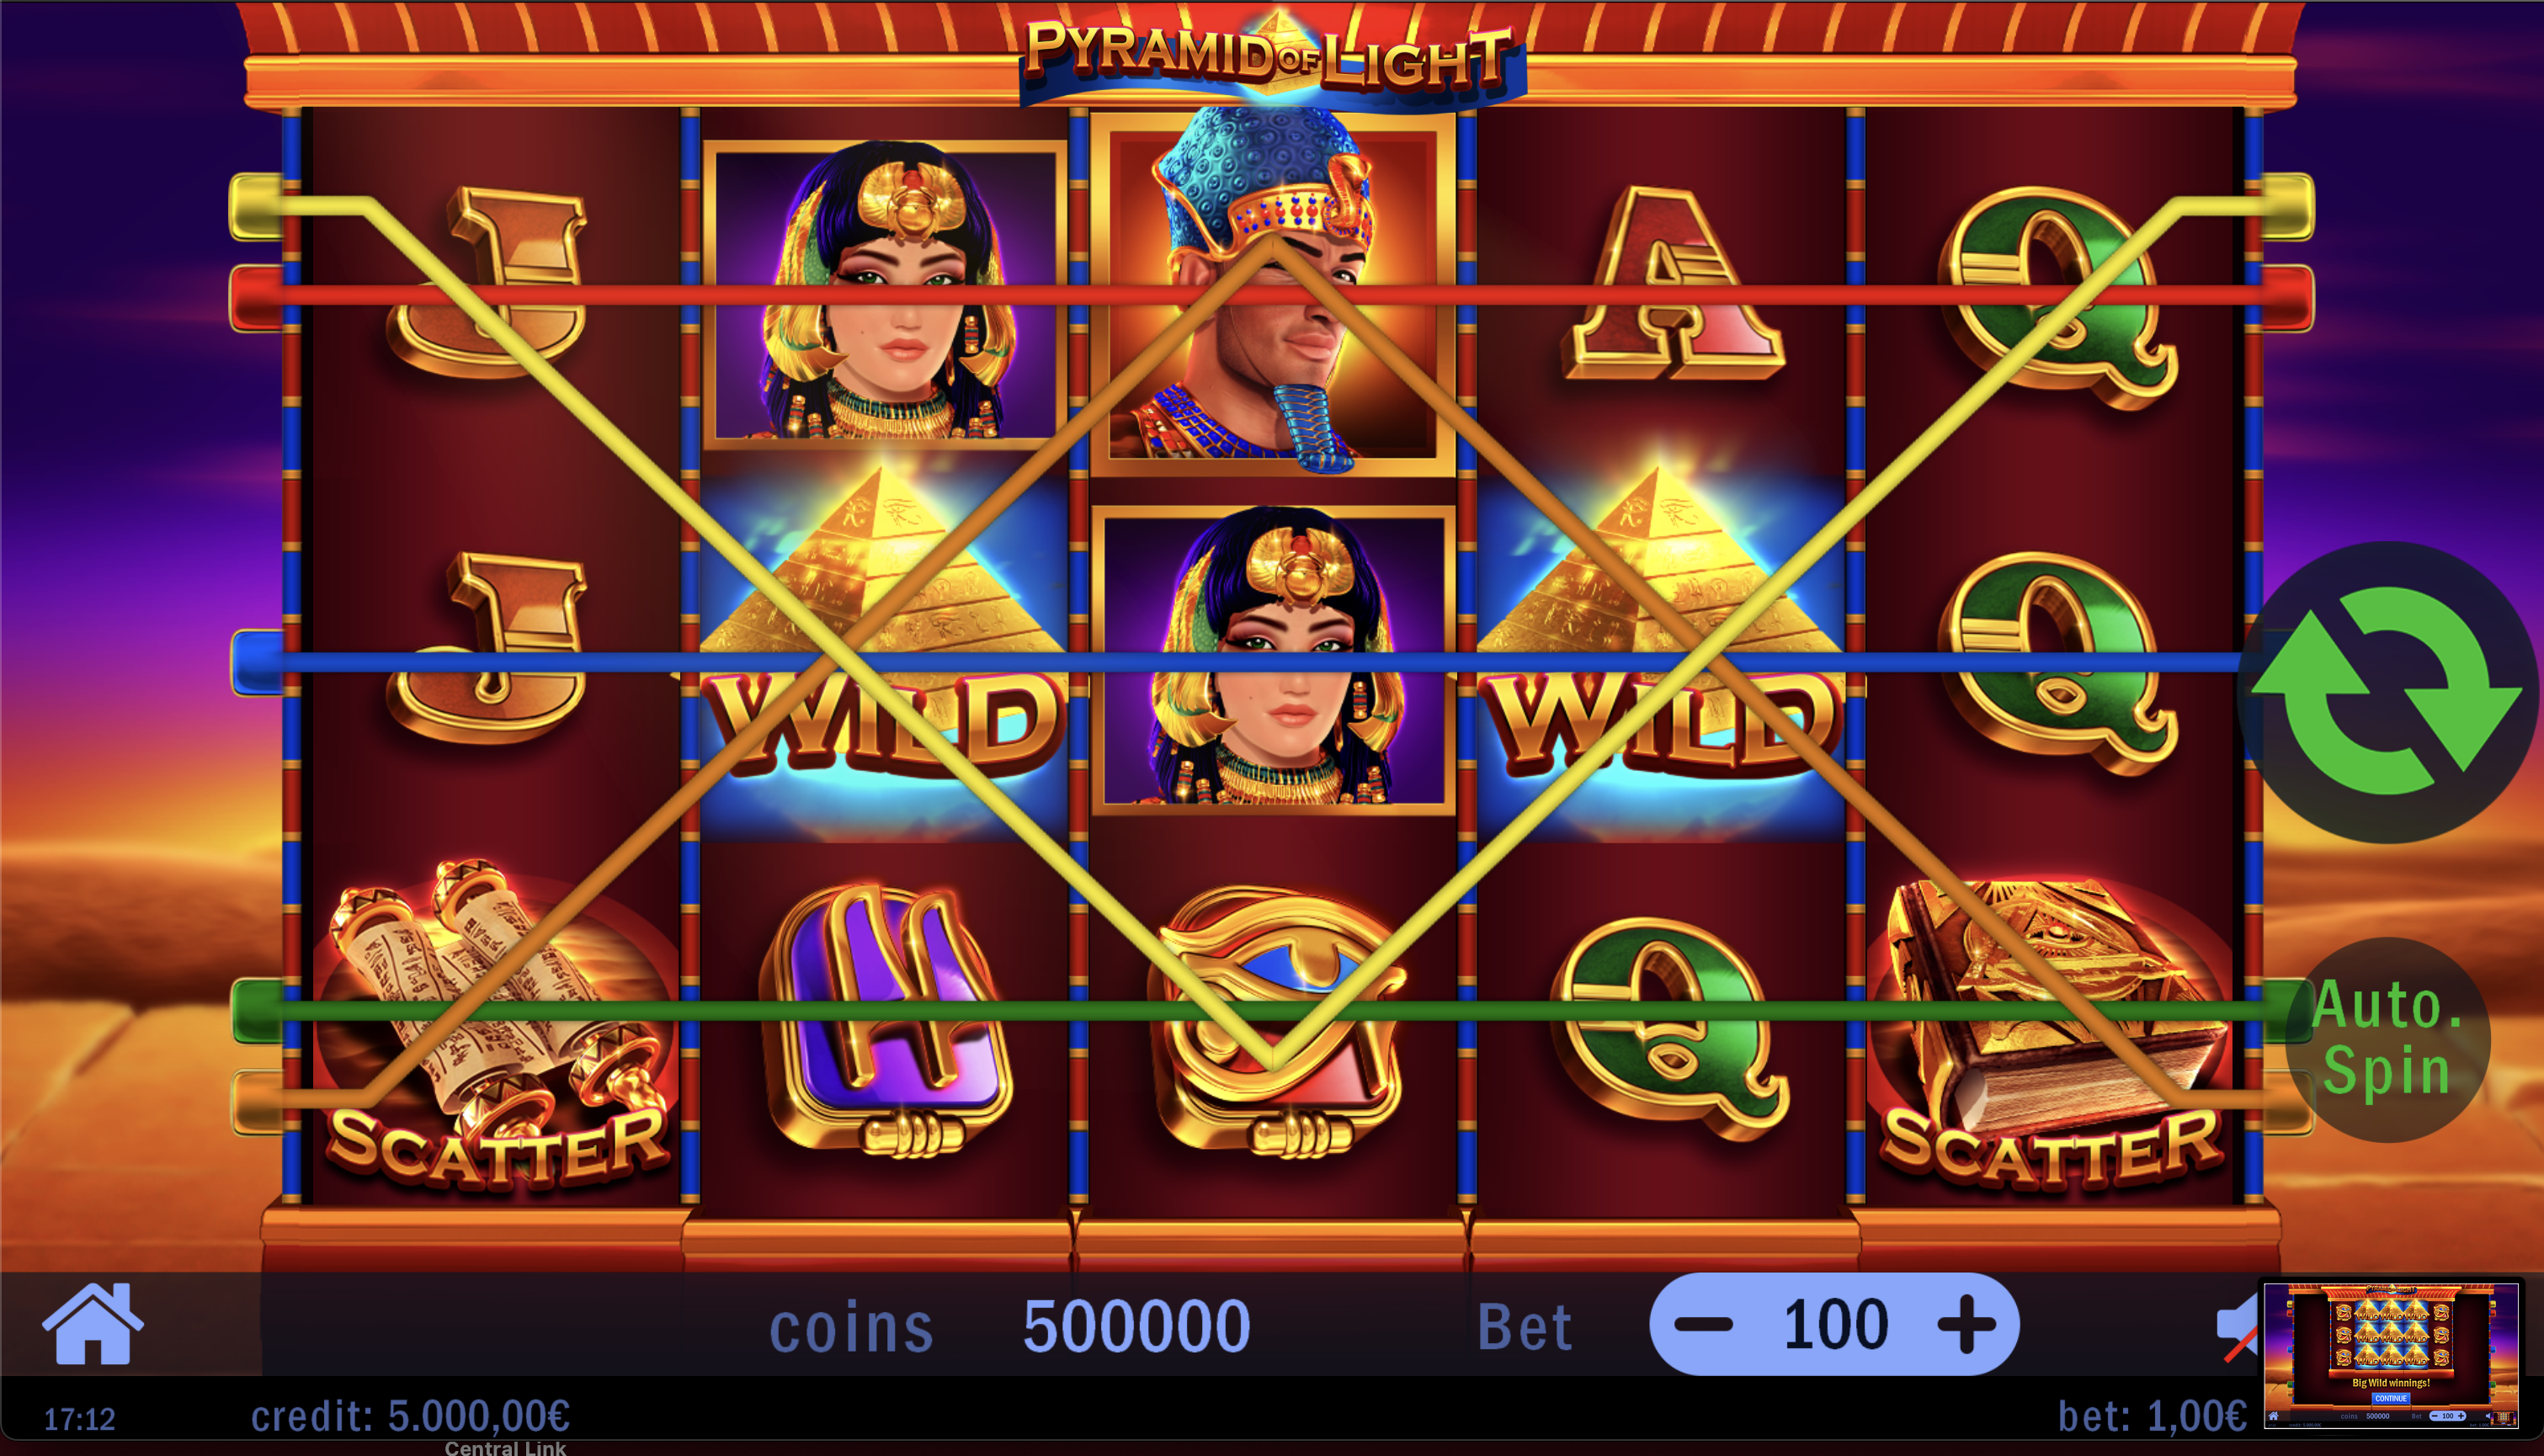
Task: Select the pharaoh symbol on middle reel
Action: click(1272, 290)
